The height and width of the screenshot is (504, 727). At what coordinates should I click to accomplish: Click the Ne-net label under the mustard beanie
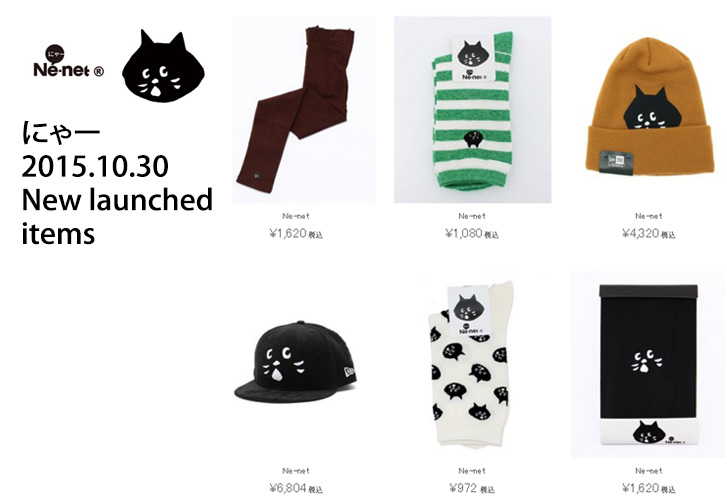click(649, 216)
